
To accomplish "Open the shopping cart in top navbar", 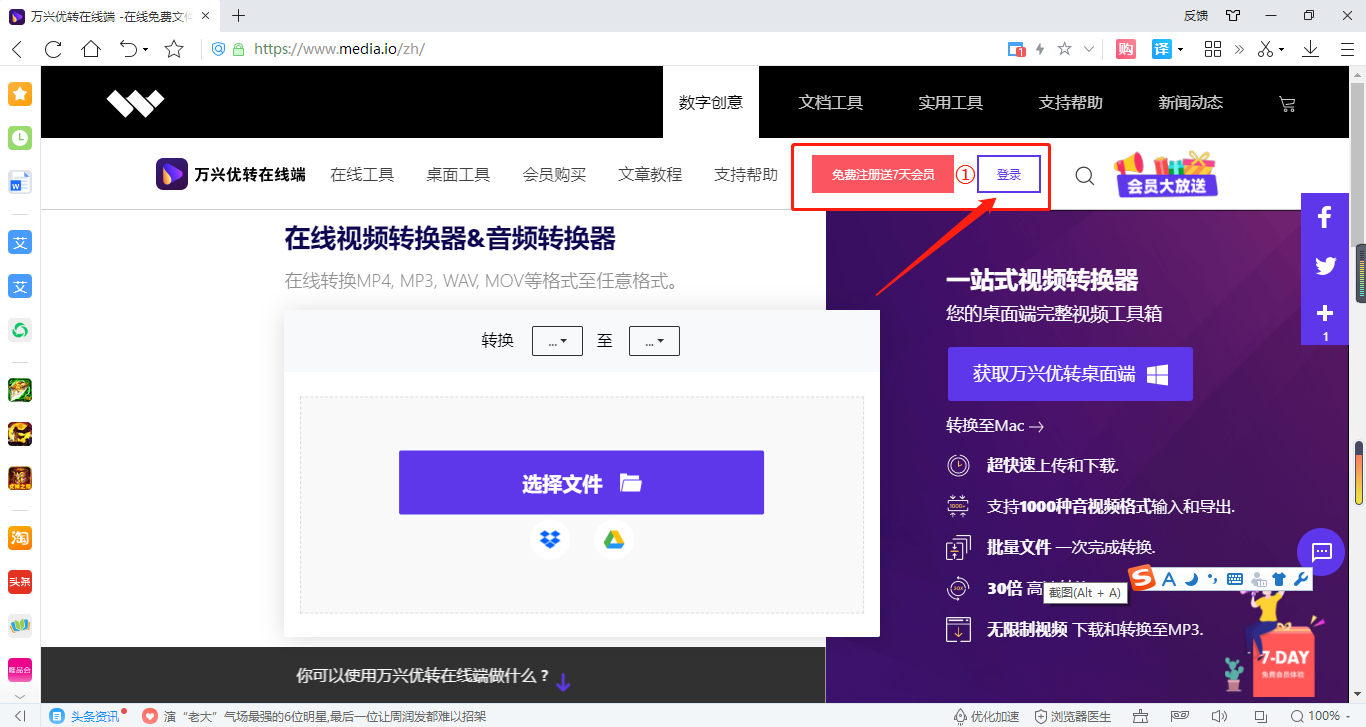I will [1287, 103].
